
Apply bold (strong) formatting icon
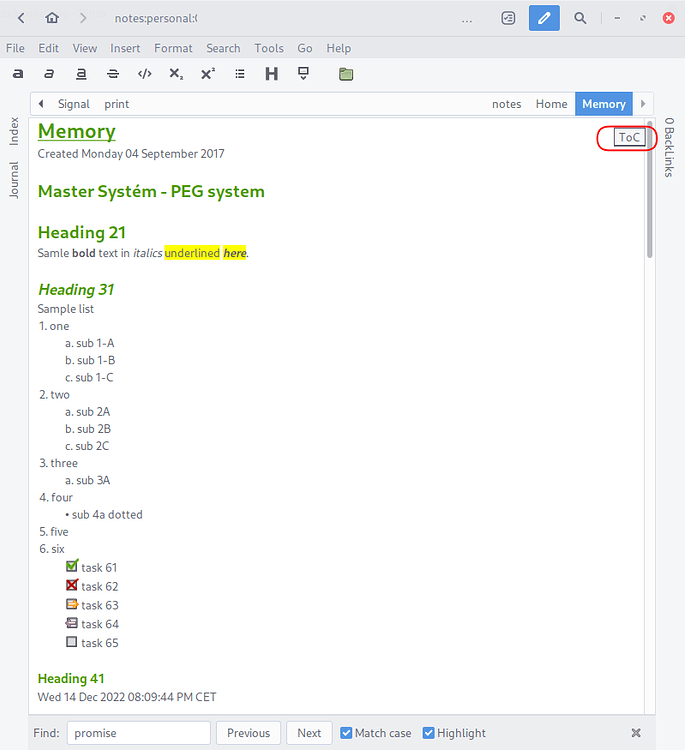pyautogui.click(x=18, y=74)
